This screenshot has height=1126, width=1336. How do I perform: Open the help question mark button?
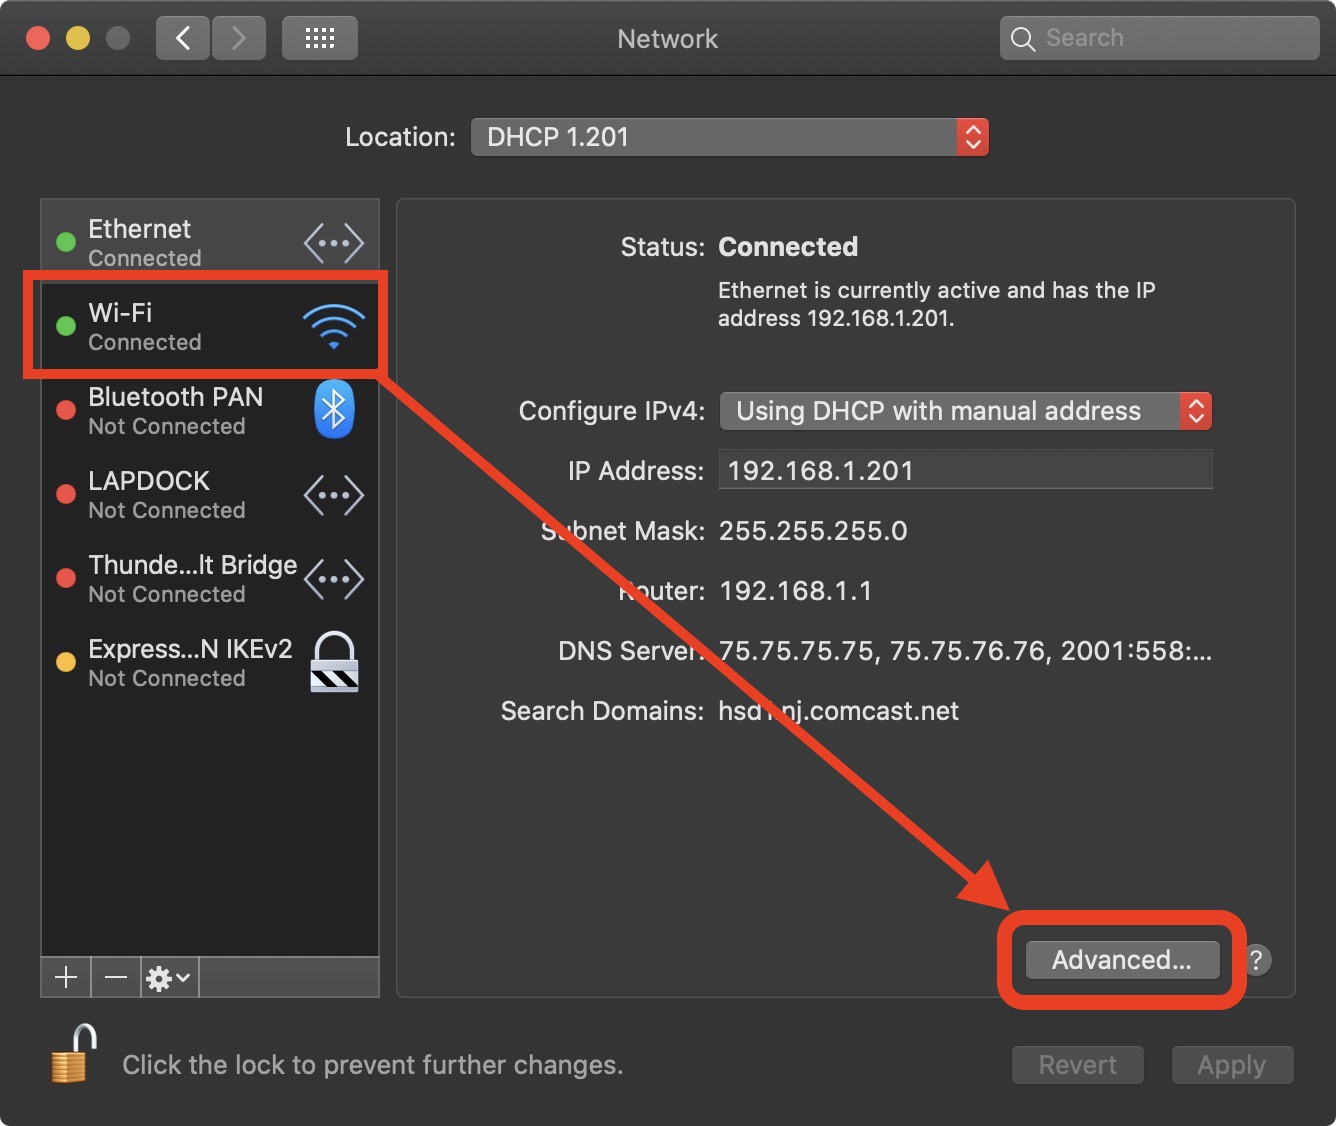point(1256,960)
